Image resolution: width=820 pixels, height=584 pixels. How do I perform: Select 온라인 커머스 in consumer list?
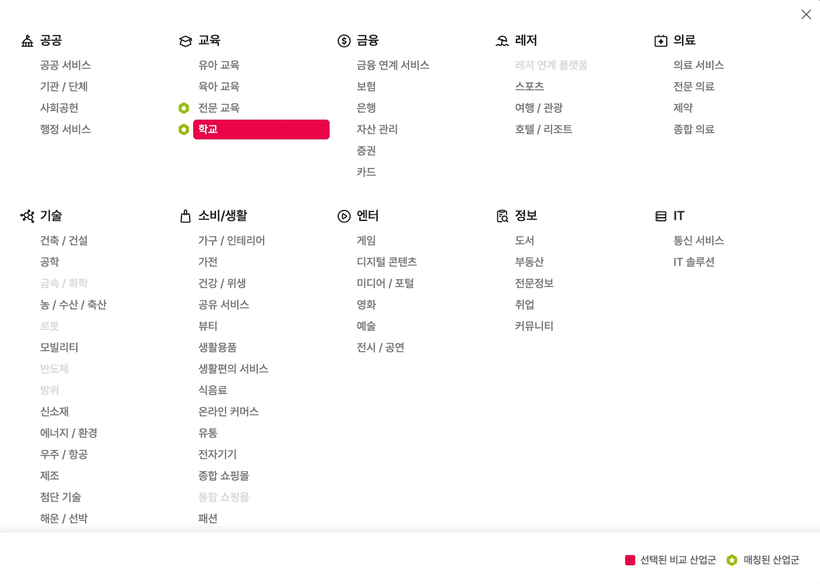click(228, 412)
